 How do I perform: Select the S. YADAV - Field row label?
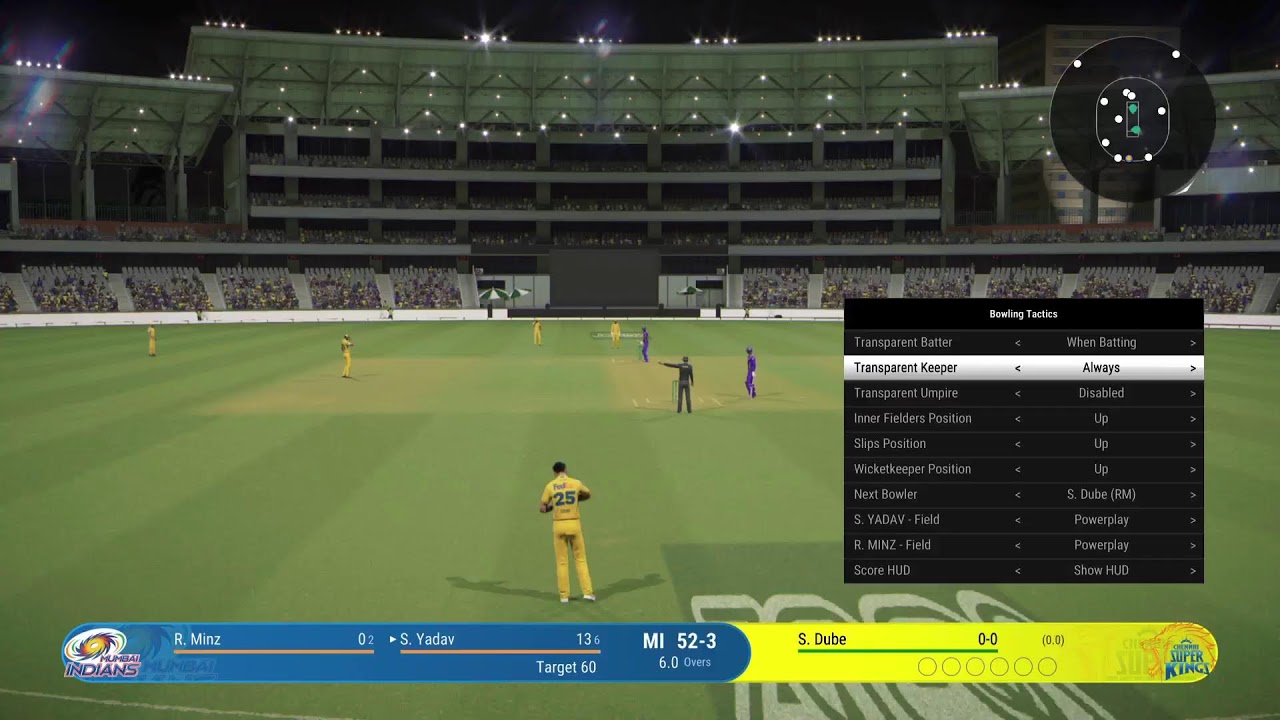896,519
